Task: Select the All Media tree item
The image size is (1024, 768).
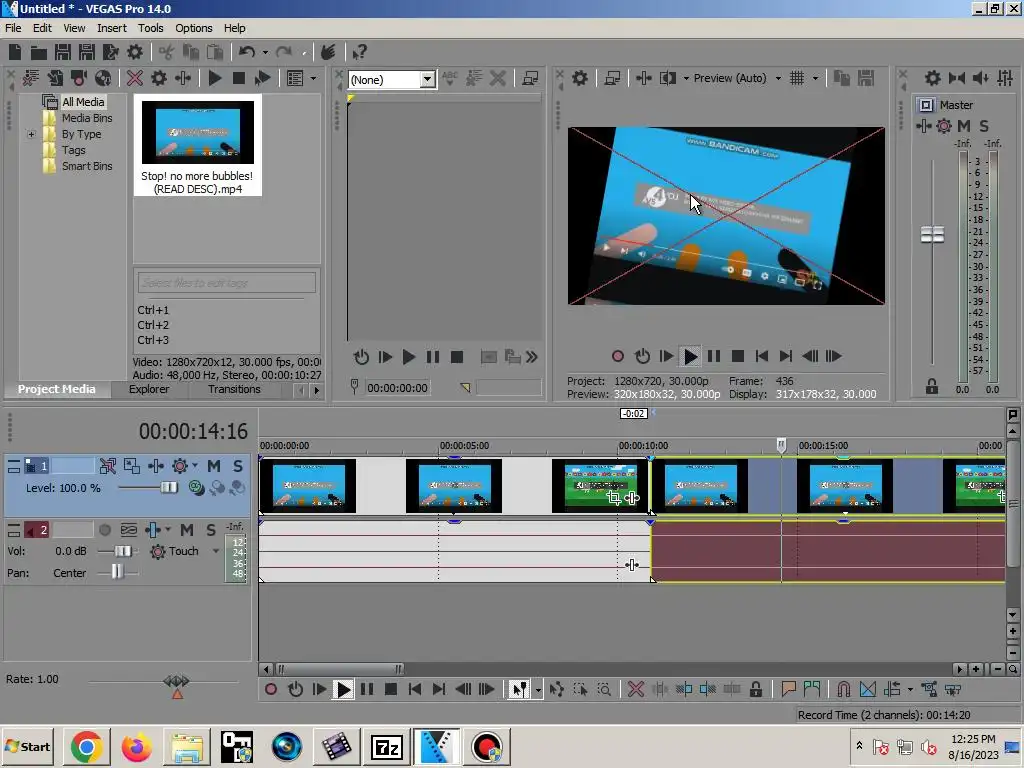Action: (83, 102)
